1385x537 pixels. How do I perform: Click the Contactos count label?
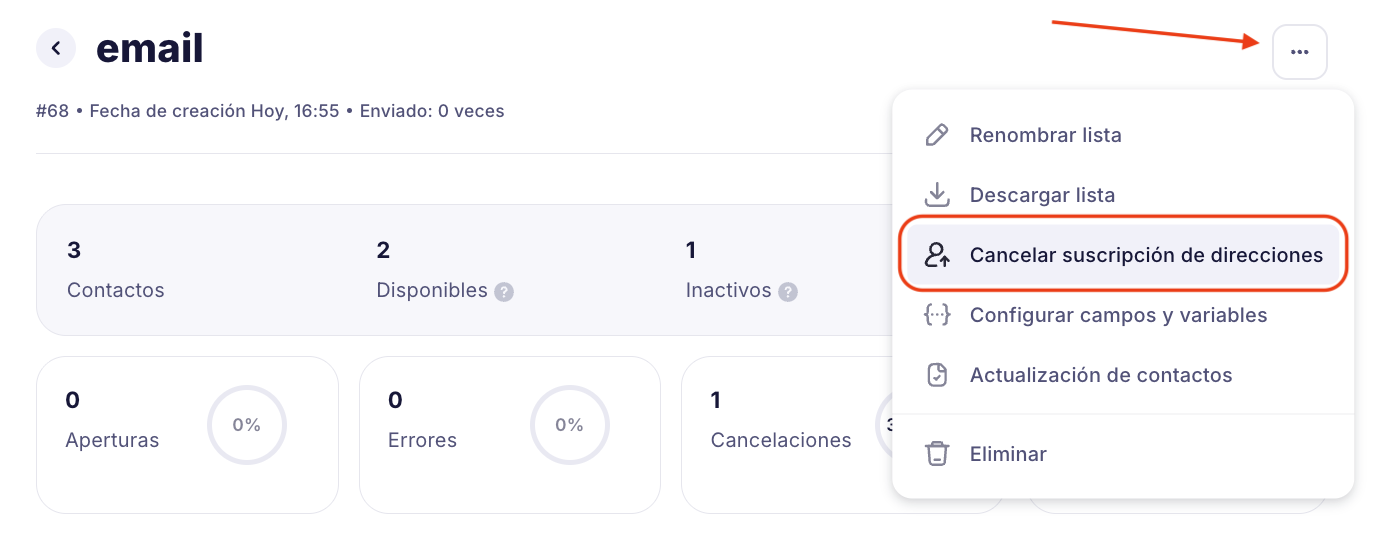(115, 290)
